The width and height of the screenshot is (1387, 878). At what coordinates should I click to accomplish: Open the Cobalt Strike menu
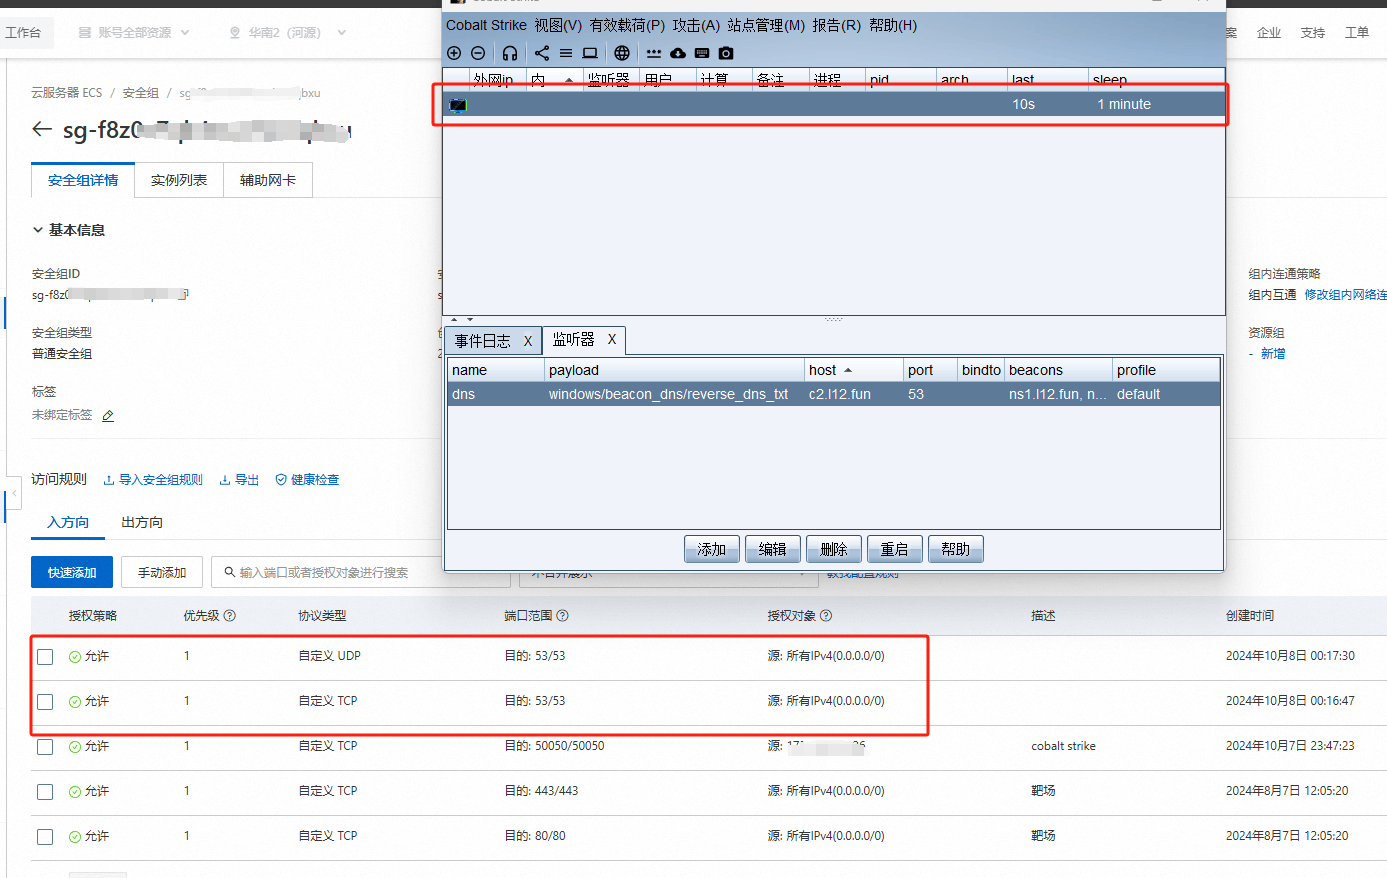tap(486, 25)
